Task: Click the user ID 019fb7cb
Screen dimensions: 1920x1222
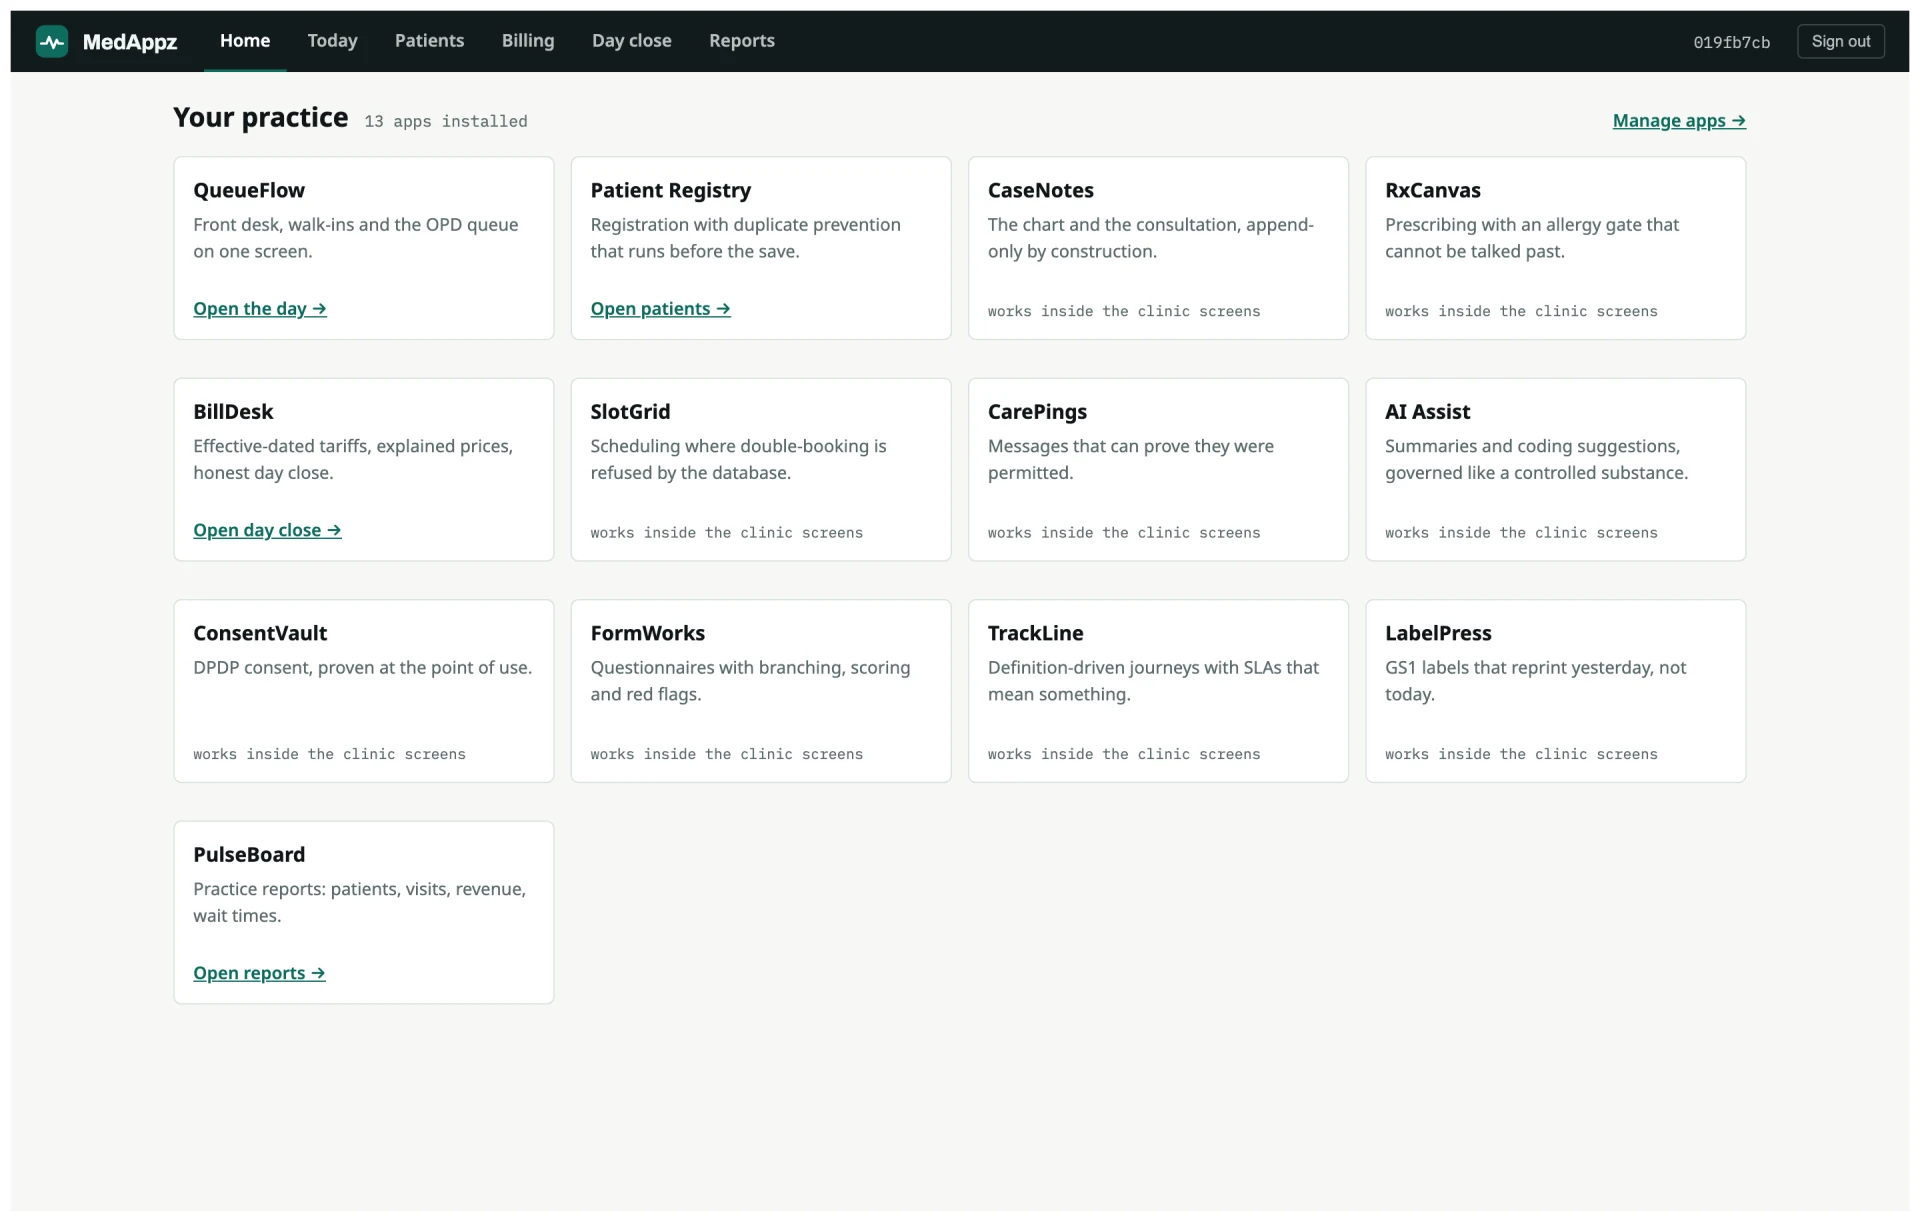Action: tap(1731, 42)
